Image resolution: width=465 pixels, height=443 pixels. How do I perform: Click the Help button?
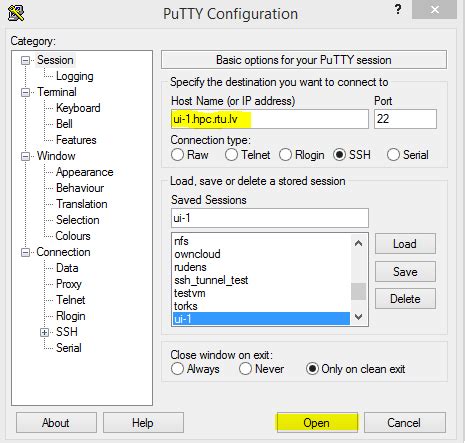(x=143, y=423)
